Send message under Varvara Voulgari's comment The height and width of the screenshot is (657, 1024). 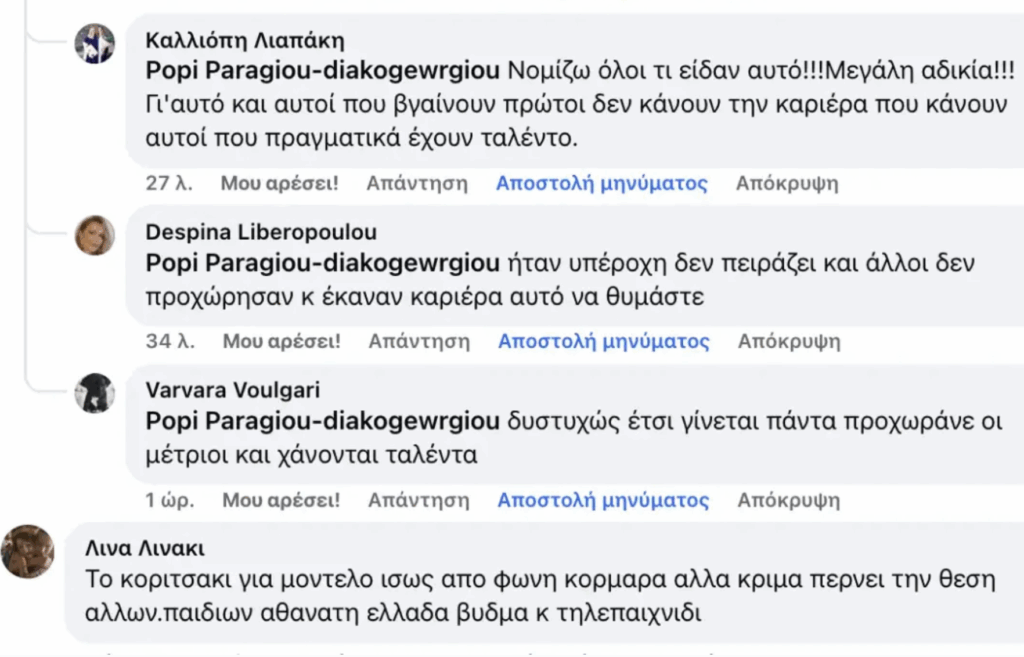tap(601, 499)
